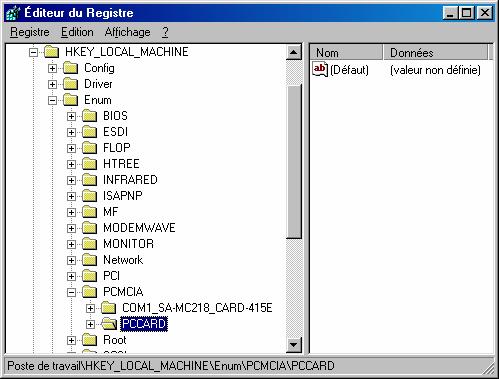
Task: Click the BIOS folder icon
Action: click(x=90, y=116)
